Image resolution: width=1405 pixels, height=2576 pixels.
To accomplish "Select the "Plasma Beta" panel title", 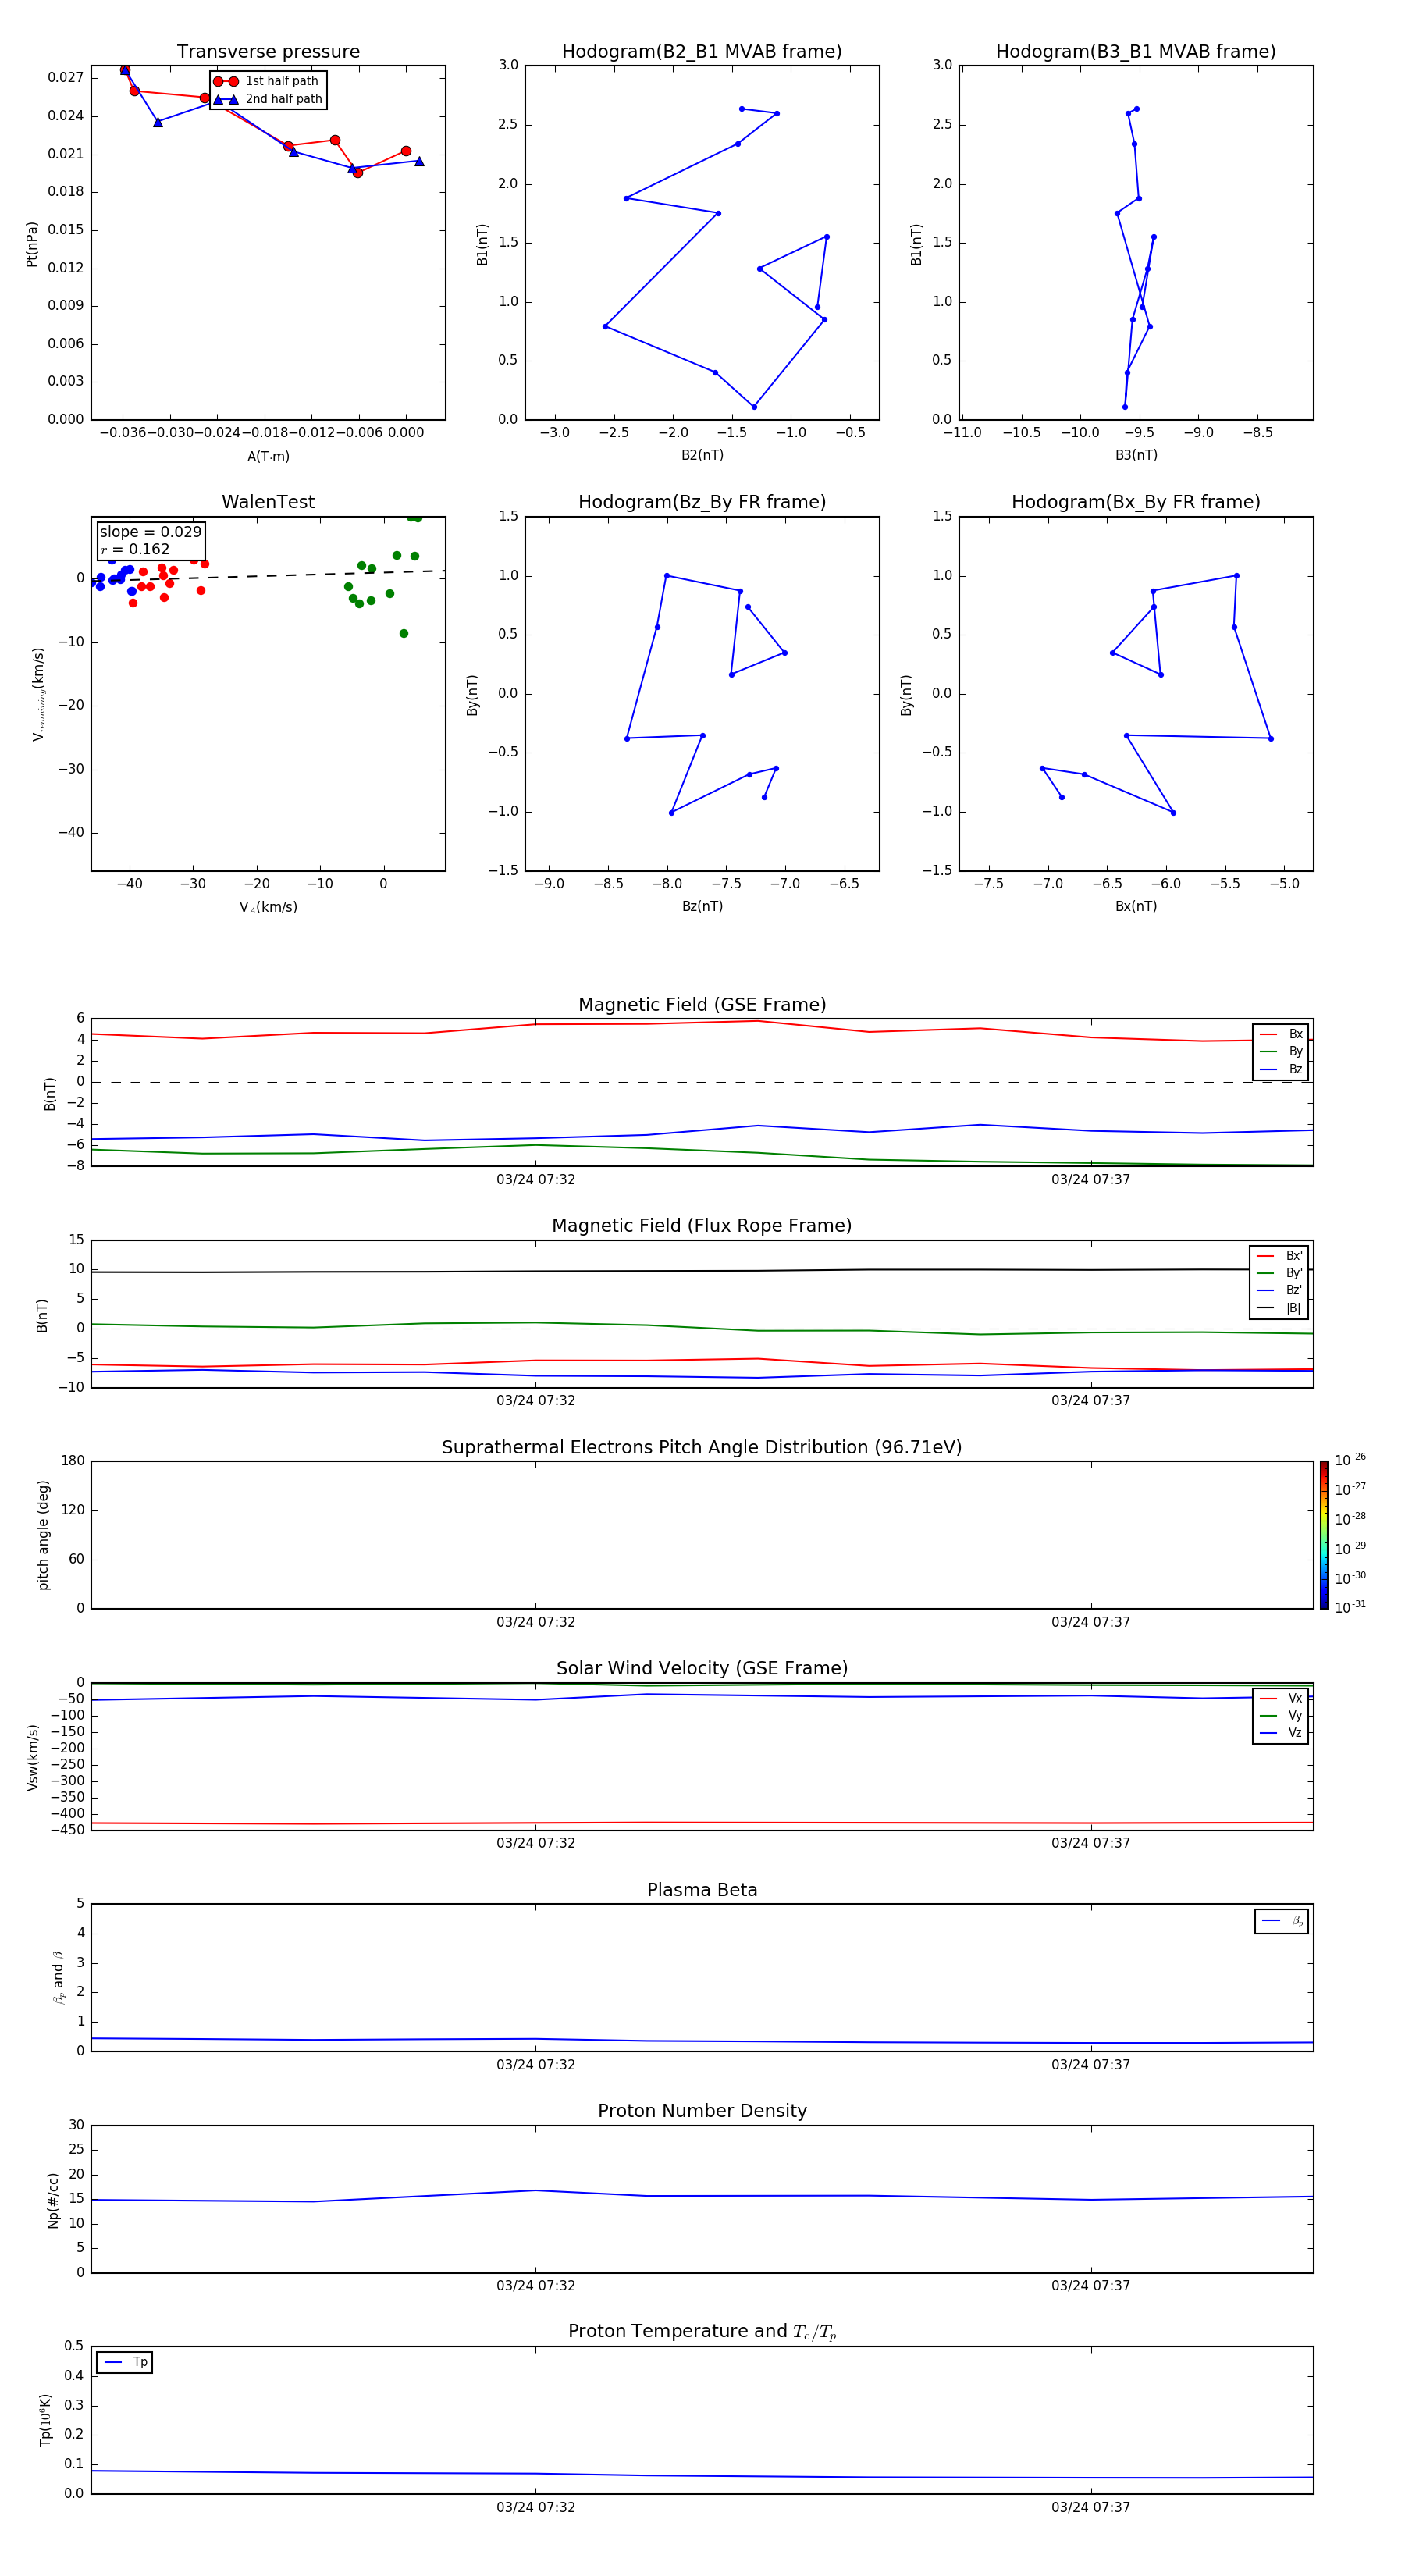I will pos(702,1890).
